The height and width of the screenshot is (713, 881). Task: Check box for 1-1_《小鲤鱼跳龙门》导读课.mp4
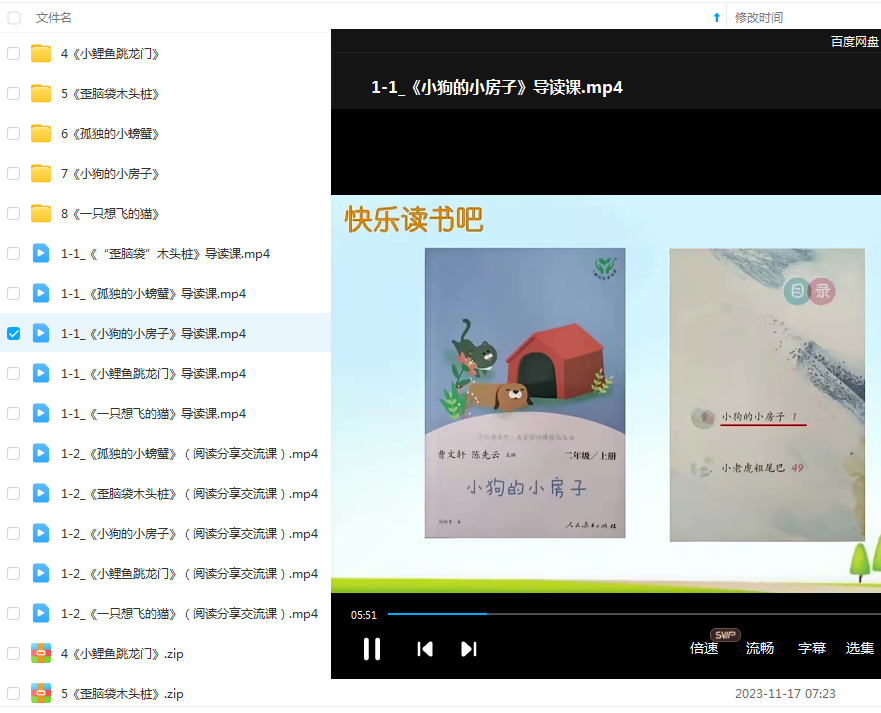[13, 374]
